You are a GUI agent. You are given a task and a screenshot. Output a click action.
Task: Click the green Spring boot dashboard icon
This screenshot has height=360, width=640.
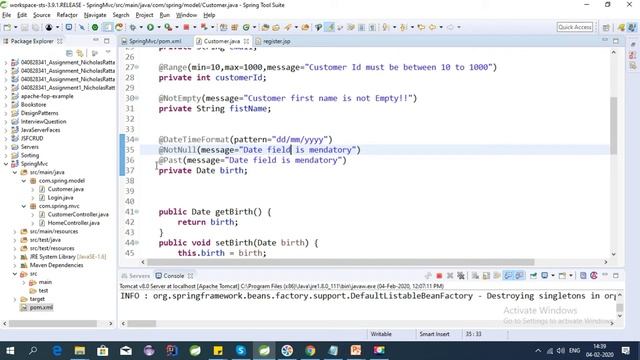(x=95, y=27)
